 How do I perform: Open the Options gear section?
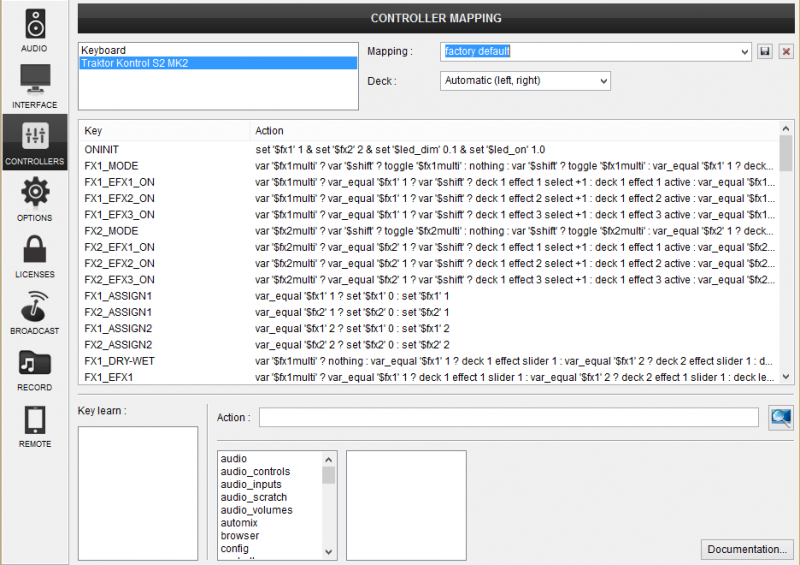pos(34,198)
